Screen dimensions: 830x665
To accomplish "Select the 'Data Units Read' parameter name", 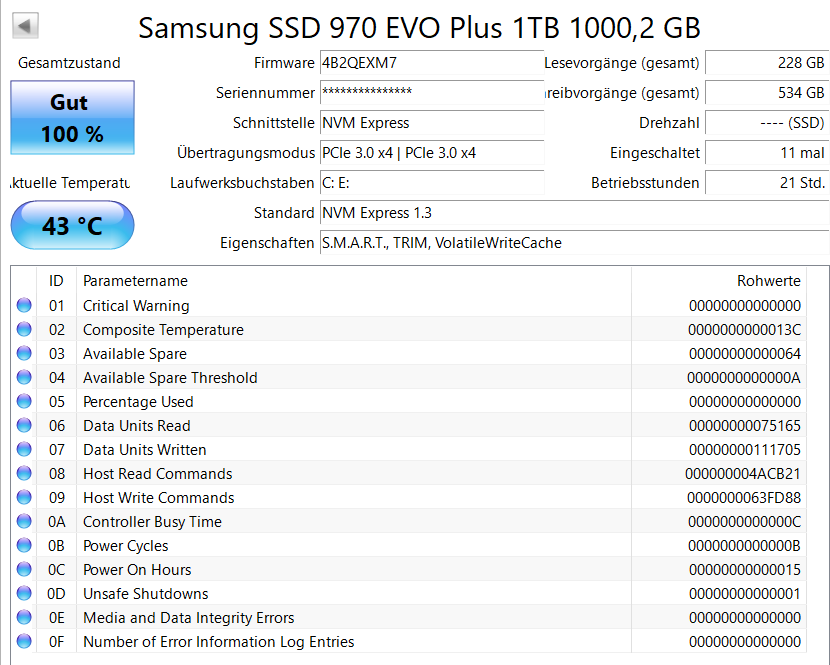I will (137, 426).
